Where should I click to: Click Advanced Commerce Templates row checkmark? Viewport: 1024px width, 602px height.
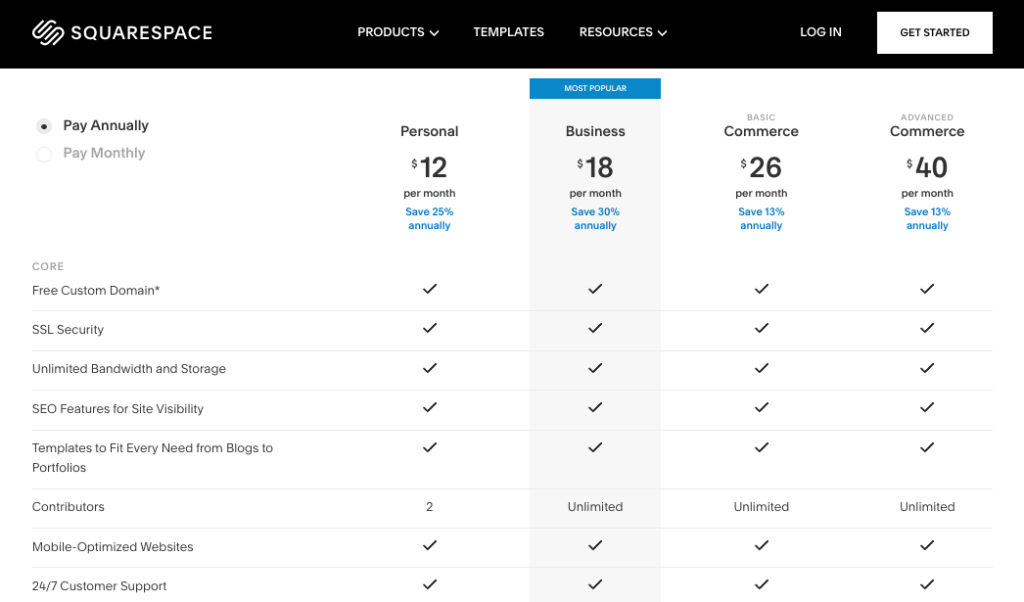pyautogui.click(x=927, y=447)
